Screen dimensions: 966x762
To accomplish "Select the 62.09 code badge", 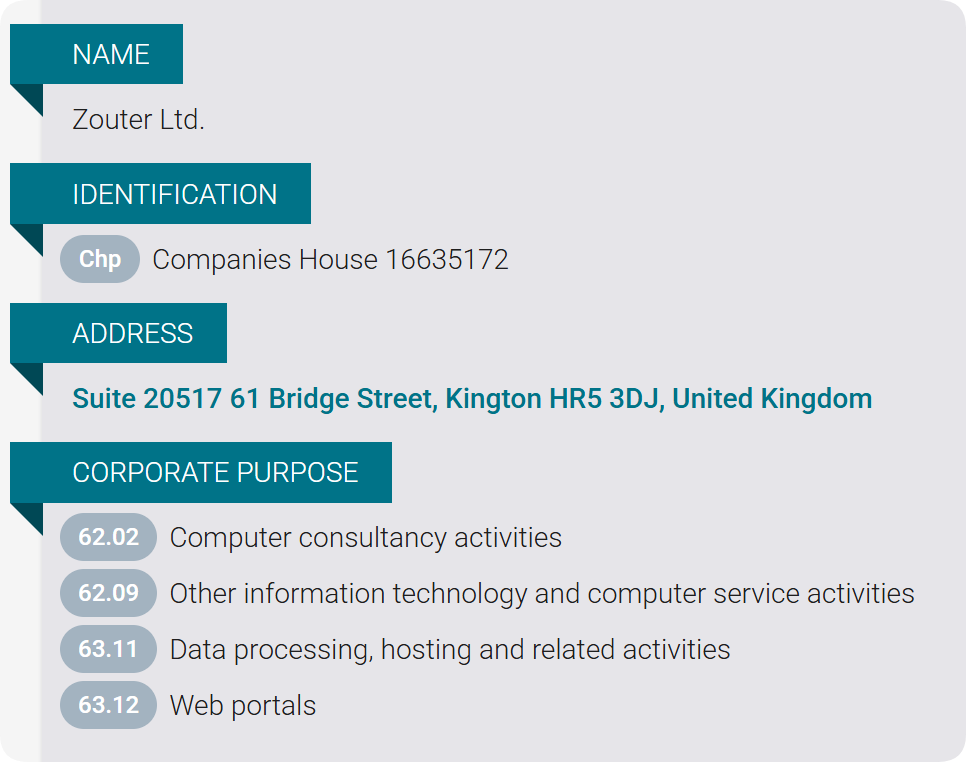I will (x=108, y=593).
